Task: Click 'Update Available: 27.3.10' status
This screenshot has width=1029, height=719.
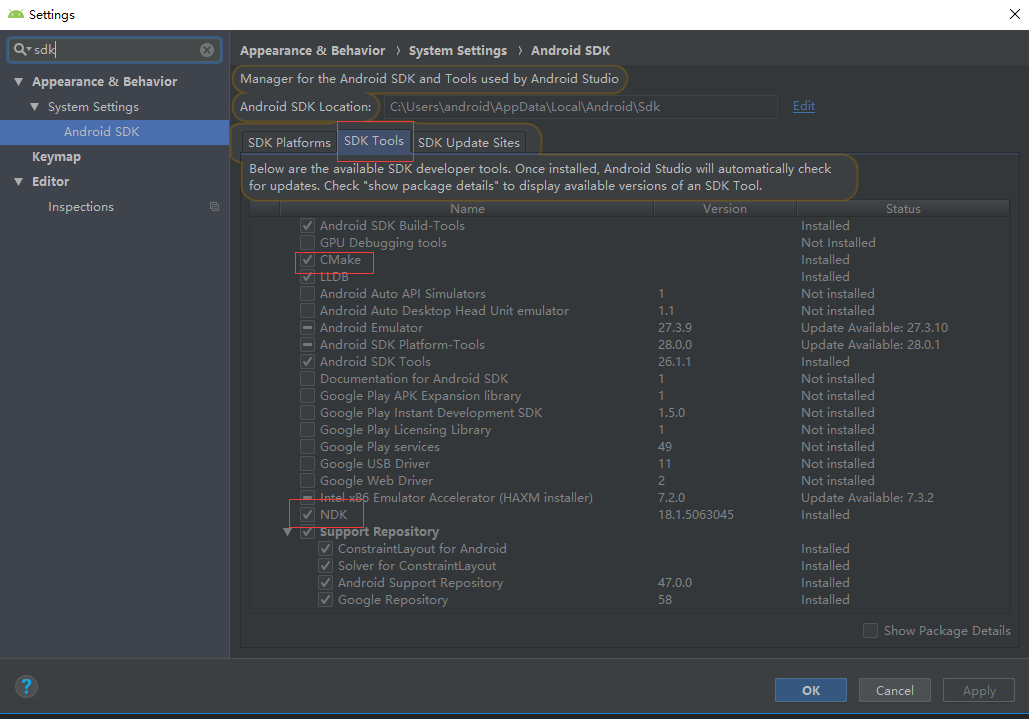Action: (x=874, y=327)
